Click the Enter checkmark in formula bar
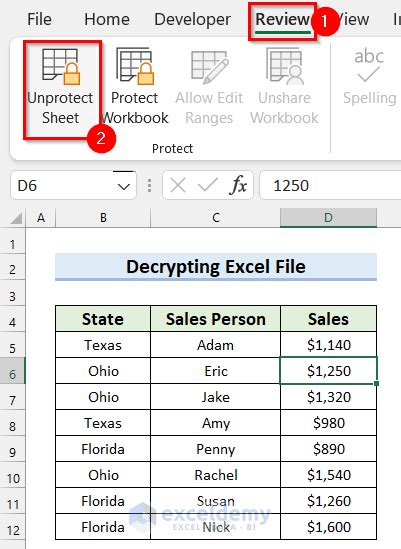This screenshot has height=549, width=401. tap(208, 185)
